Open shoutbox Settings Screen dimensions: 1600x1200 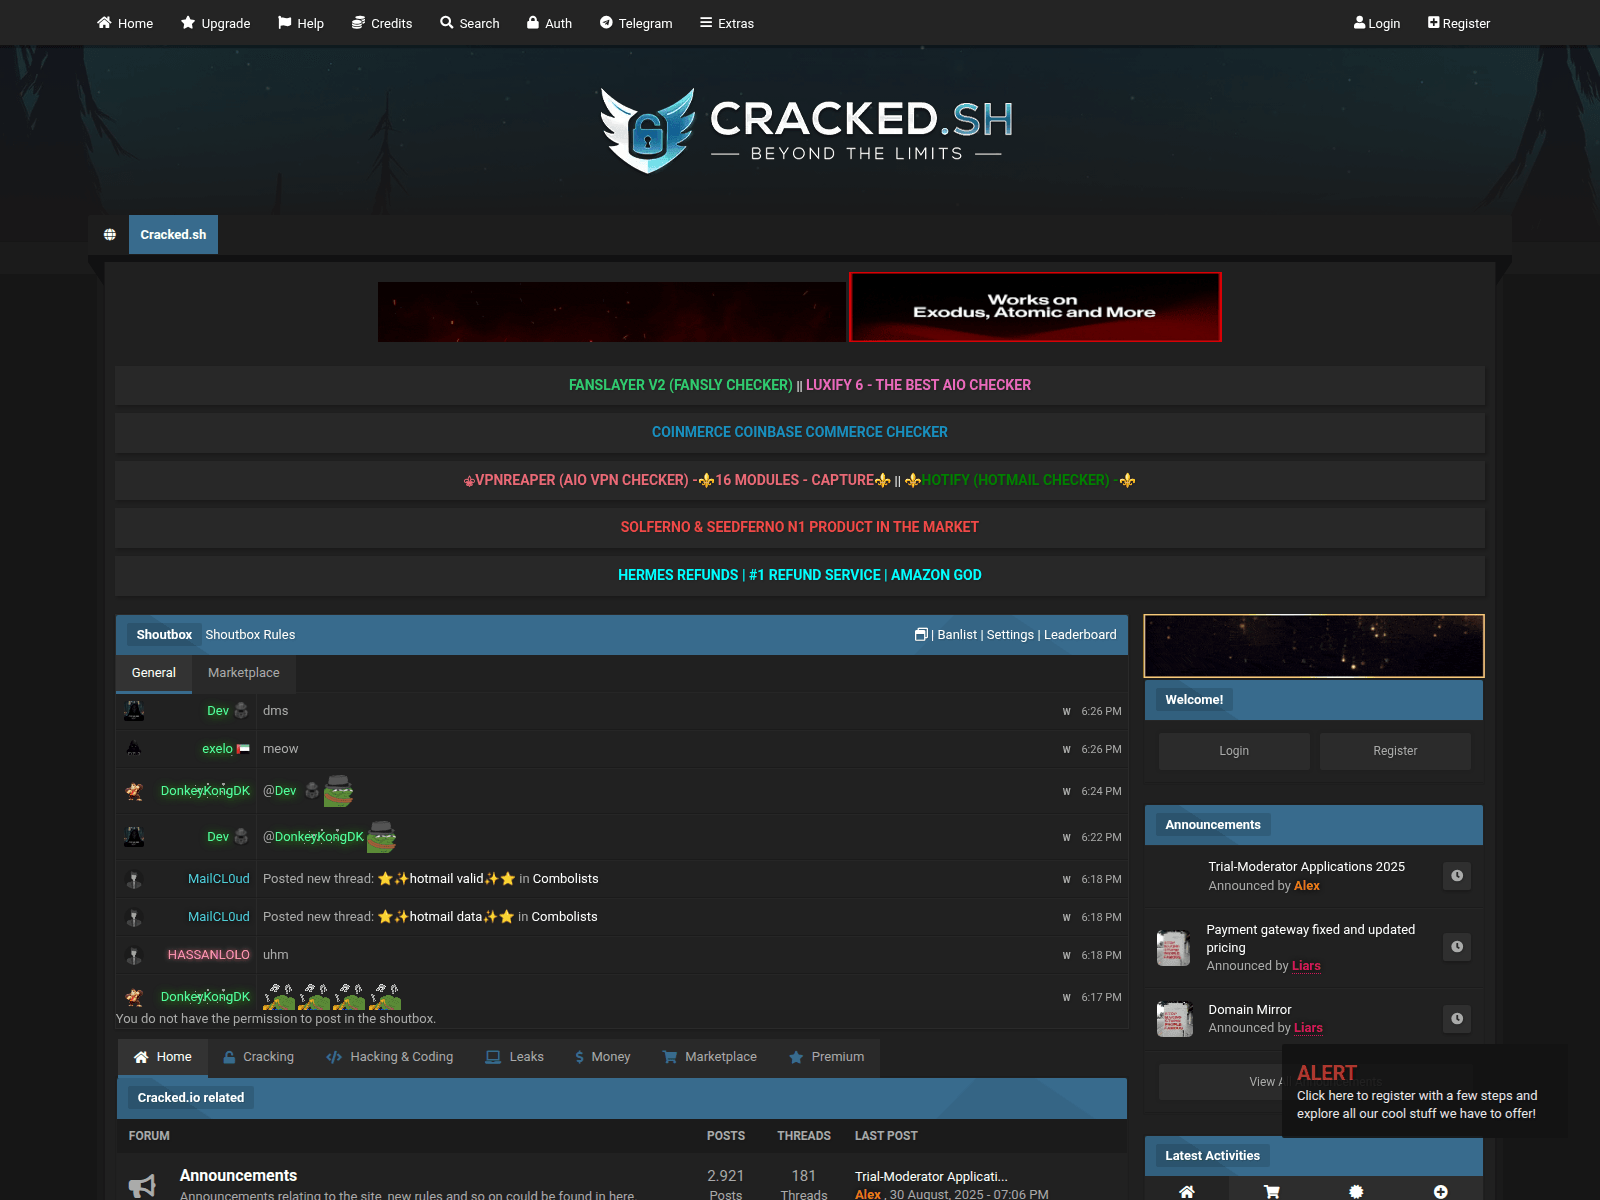[x=1010, y=635]
